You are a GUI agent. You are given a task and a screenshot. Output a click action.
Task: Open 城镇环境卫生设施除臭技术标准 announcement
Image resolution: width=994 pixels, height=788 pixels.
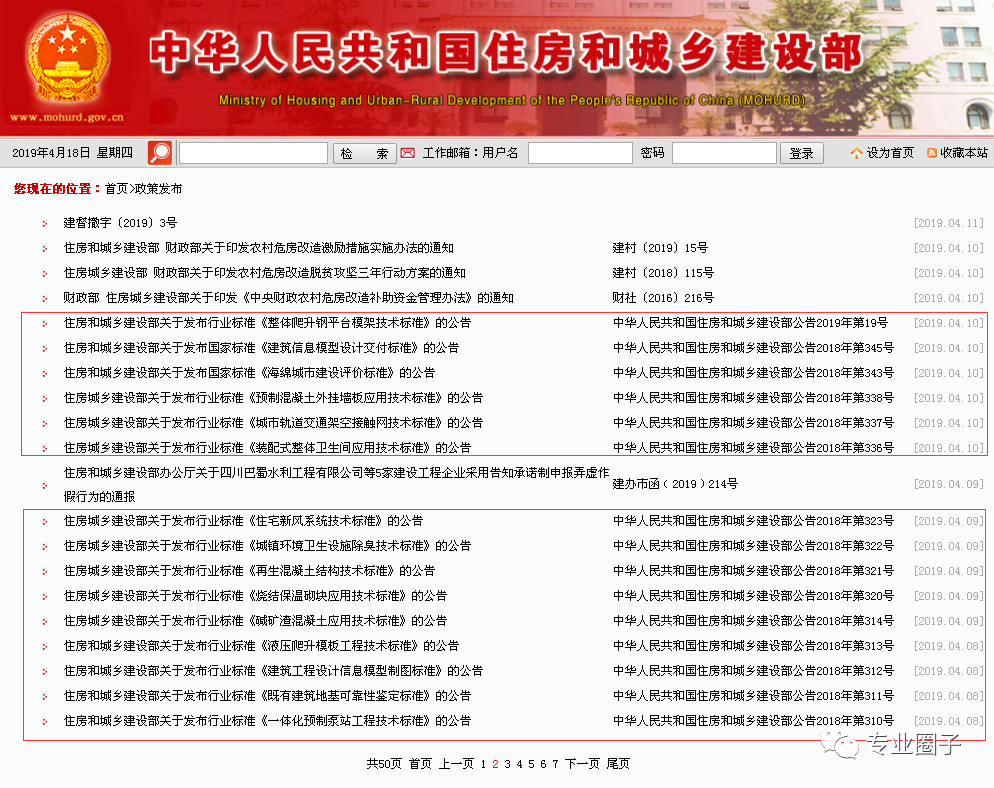pos(267,546)
